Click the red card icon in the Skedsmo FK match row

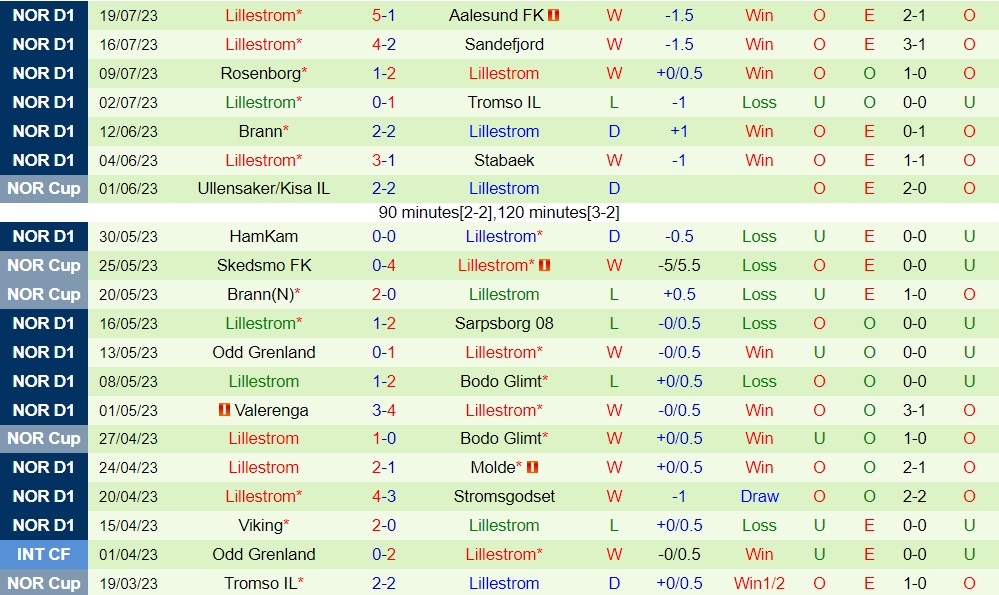(x=545, y=266)
